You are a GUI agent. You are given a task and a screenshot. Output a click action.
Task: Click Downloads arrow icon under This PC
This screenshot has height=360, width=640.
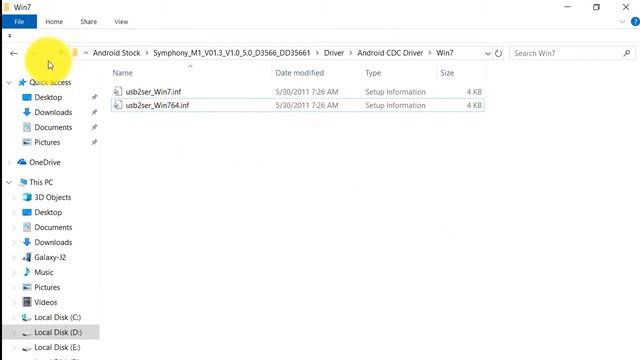(x=27, y=242)
